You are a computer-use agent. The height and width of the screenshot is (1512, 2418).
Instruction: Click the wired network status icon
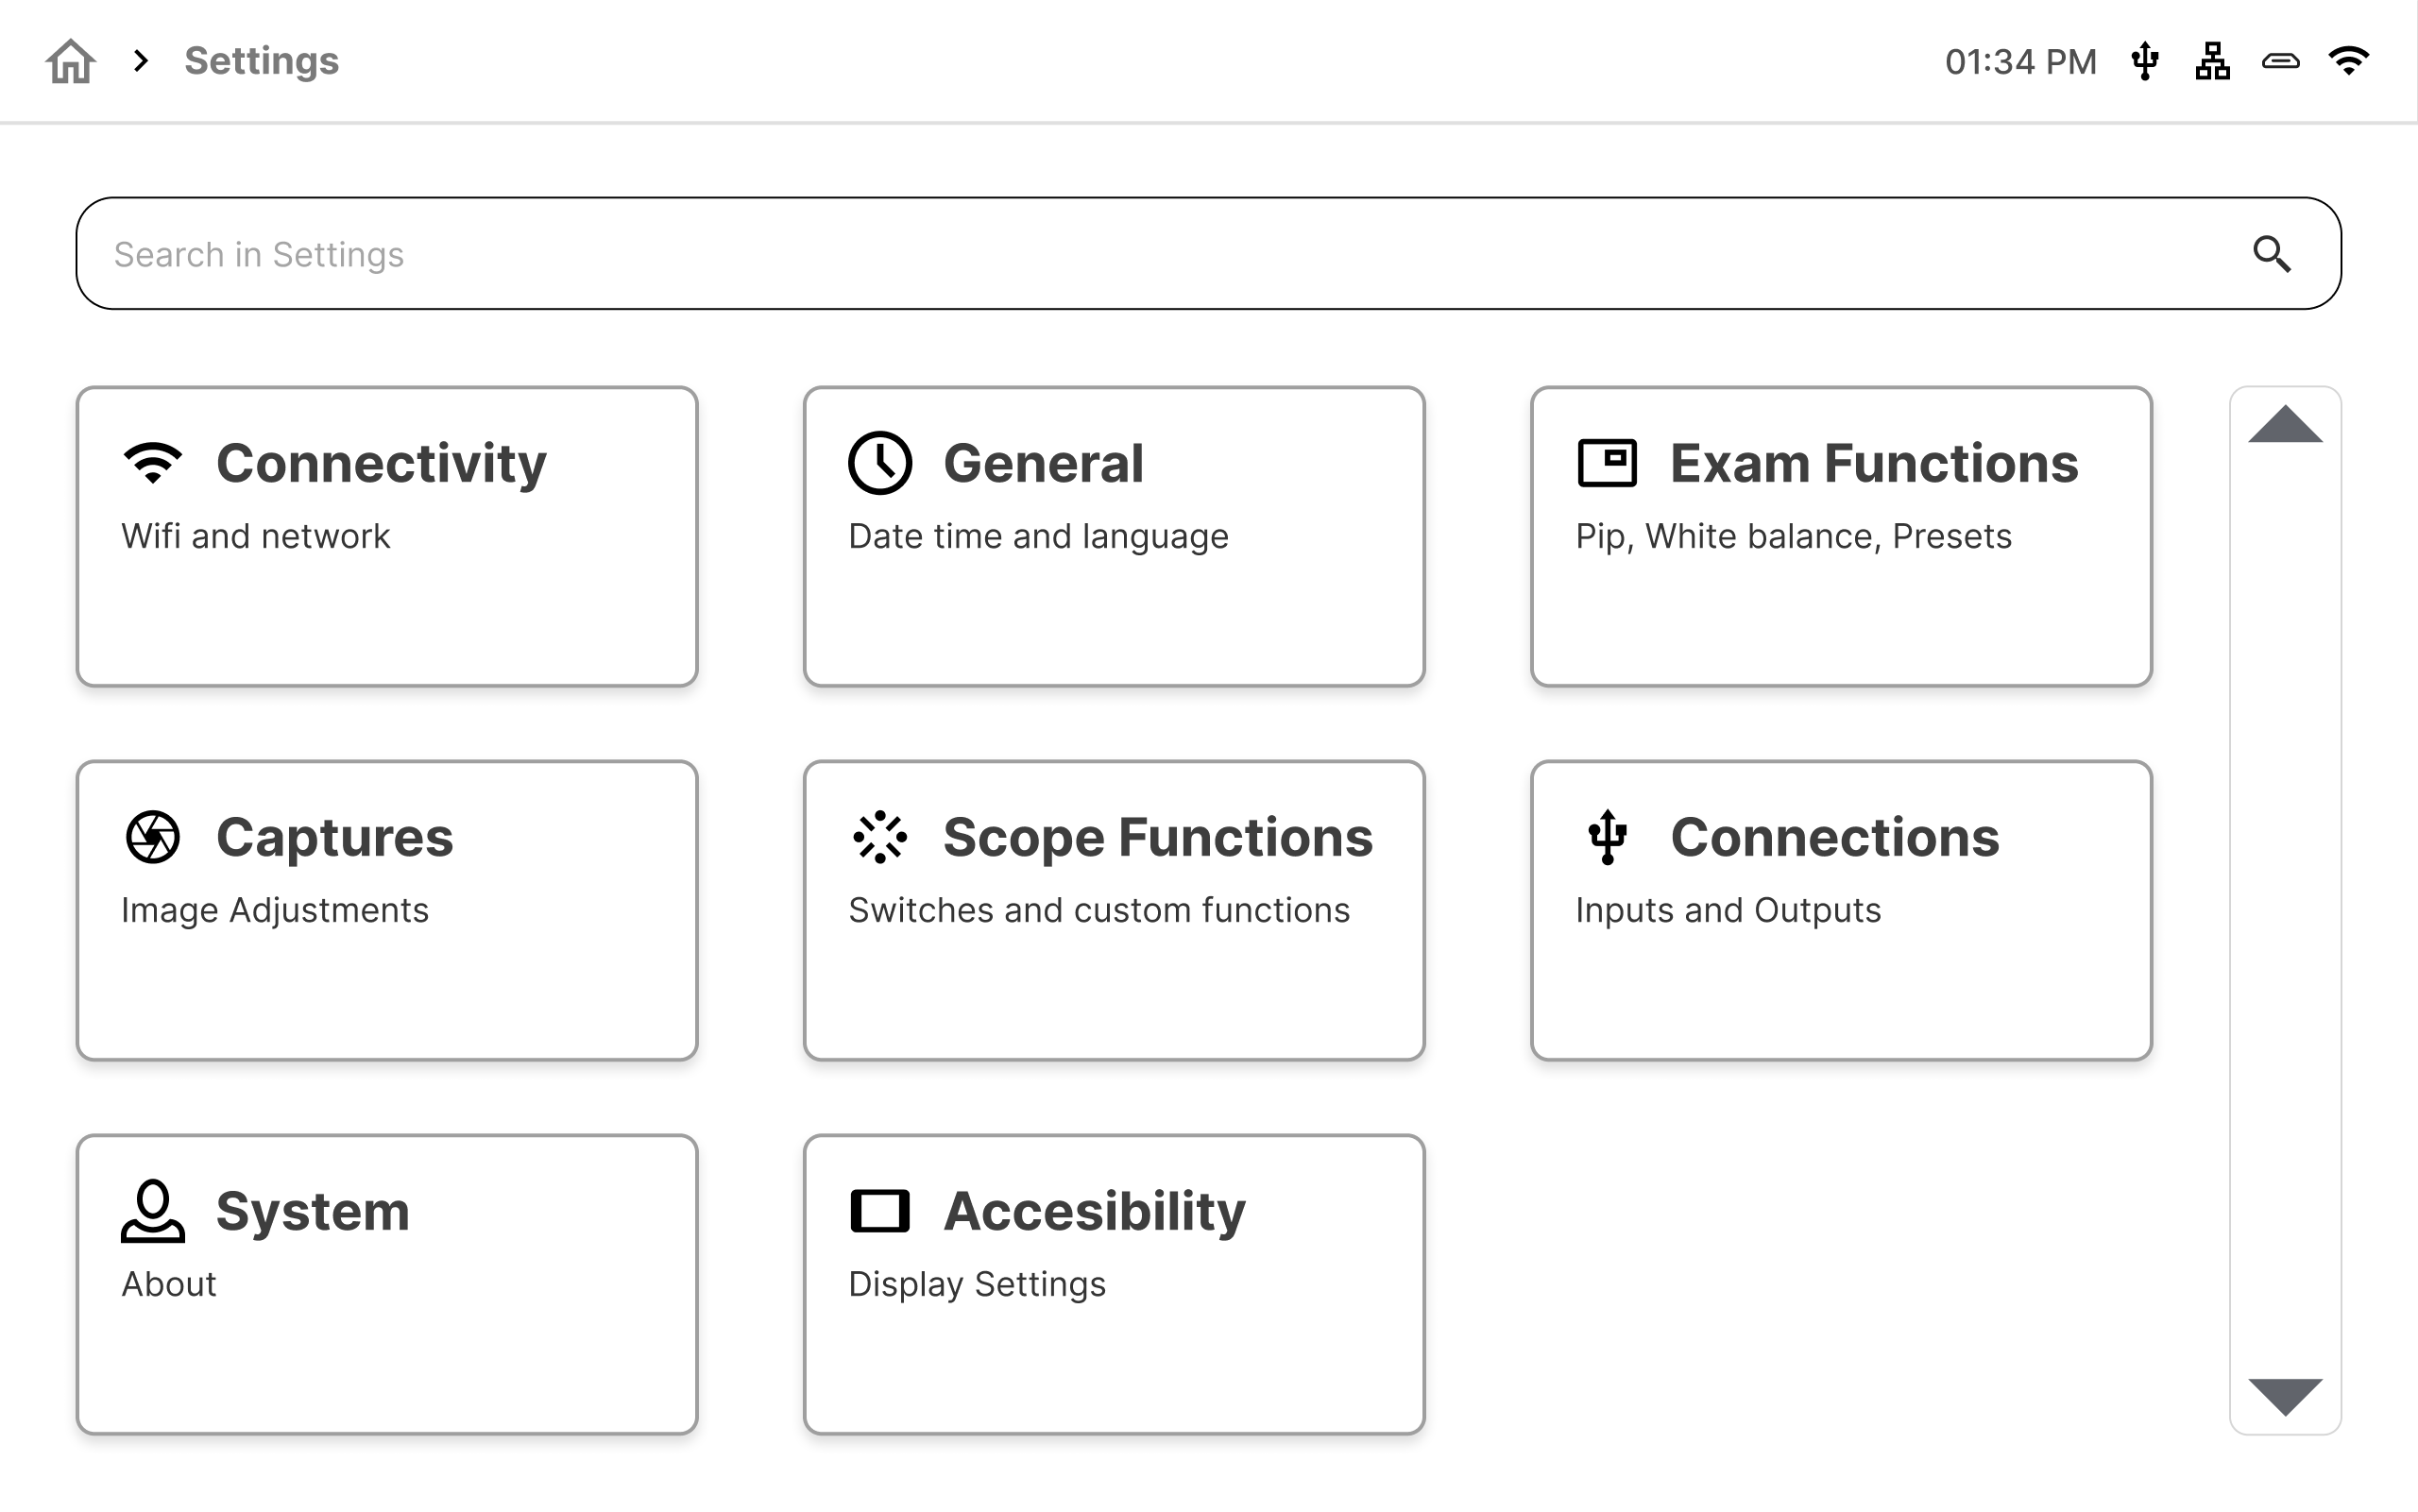tap(2213, 61)
